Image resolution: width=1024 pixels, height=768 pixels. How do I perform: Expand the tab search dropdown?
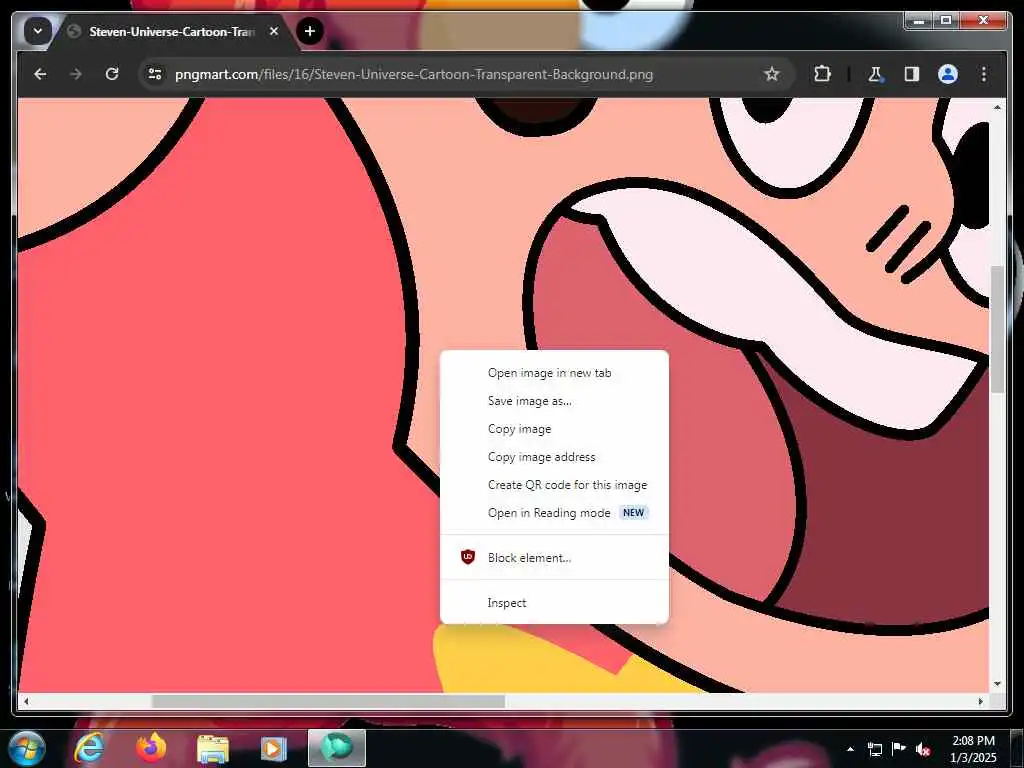point(38,31)
